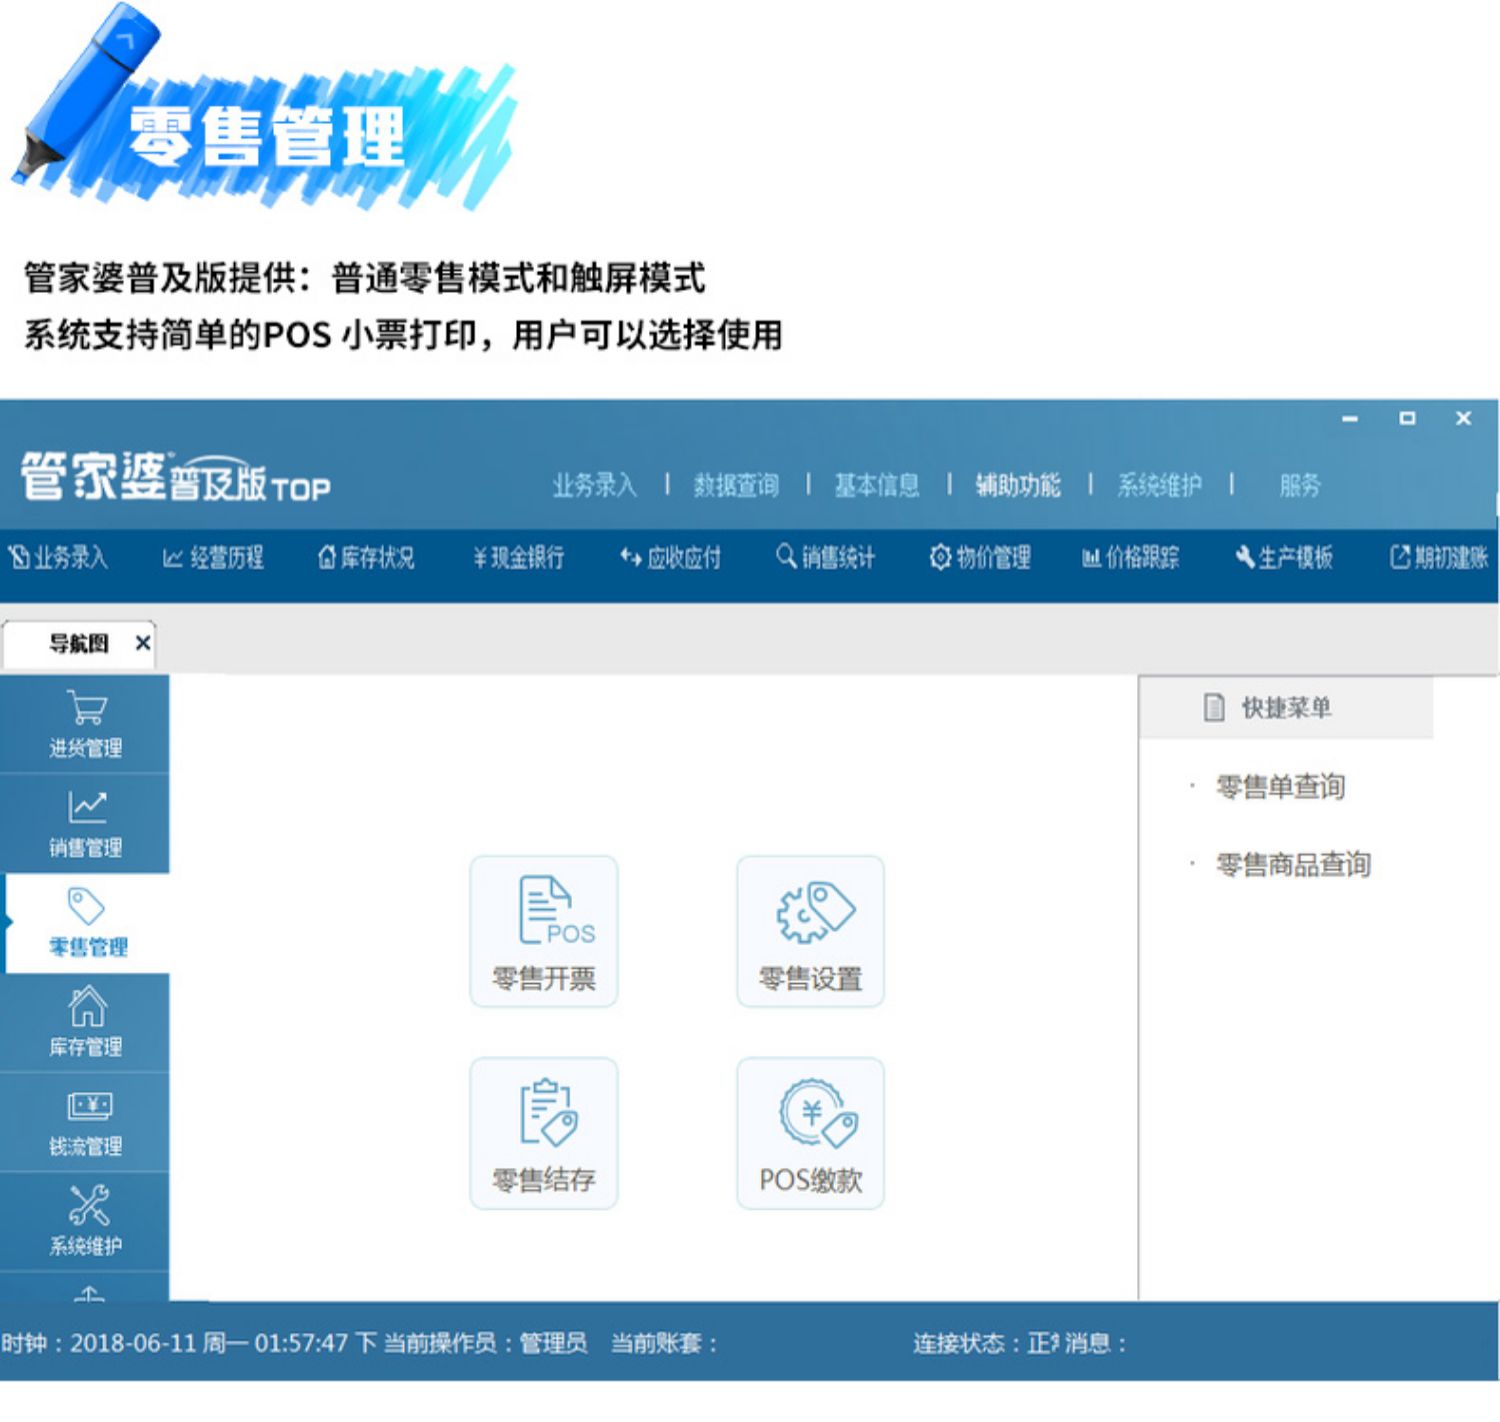Click the clock time in status bar
This screenshot has width=1500, height=1422.
coord(189,1342)
